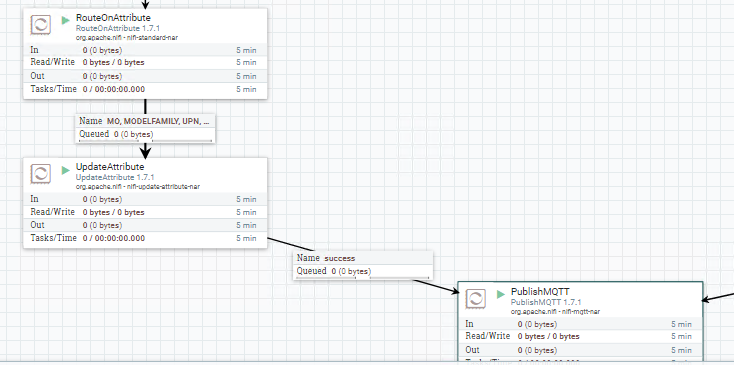Click the Out row of RouteOnAttribute
734x365 pixels.
(145, 76)
